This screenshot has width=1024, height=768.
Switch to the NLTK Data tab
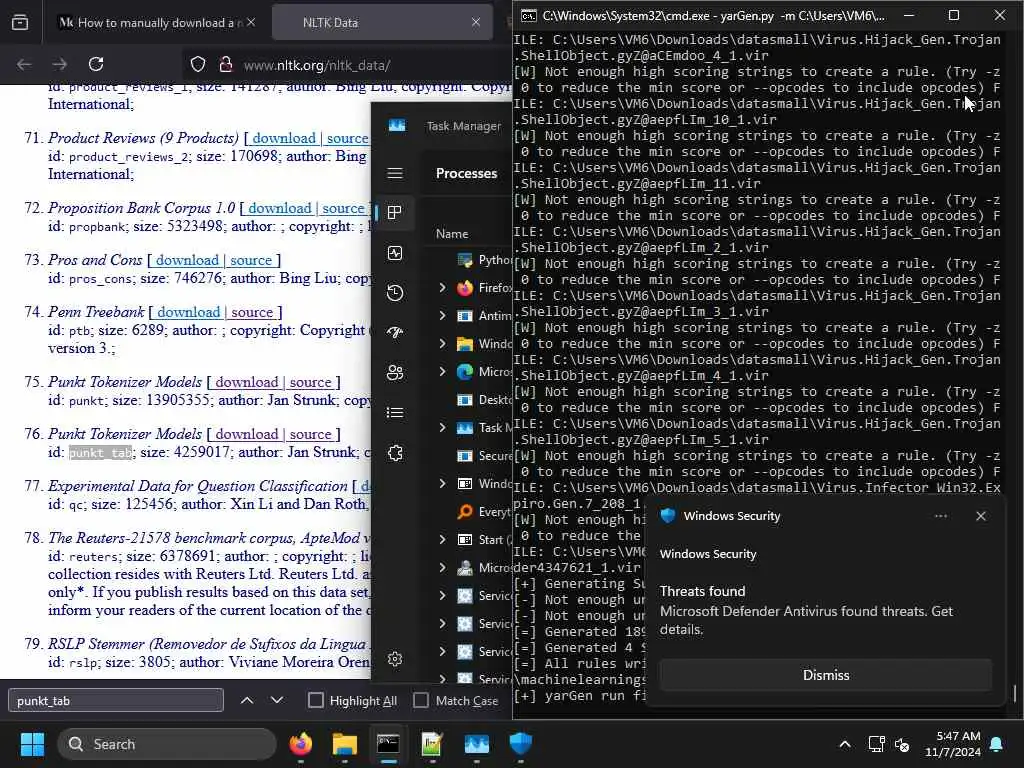pos(381,23)
